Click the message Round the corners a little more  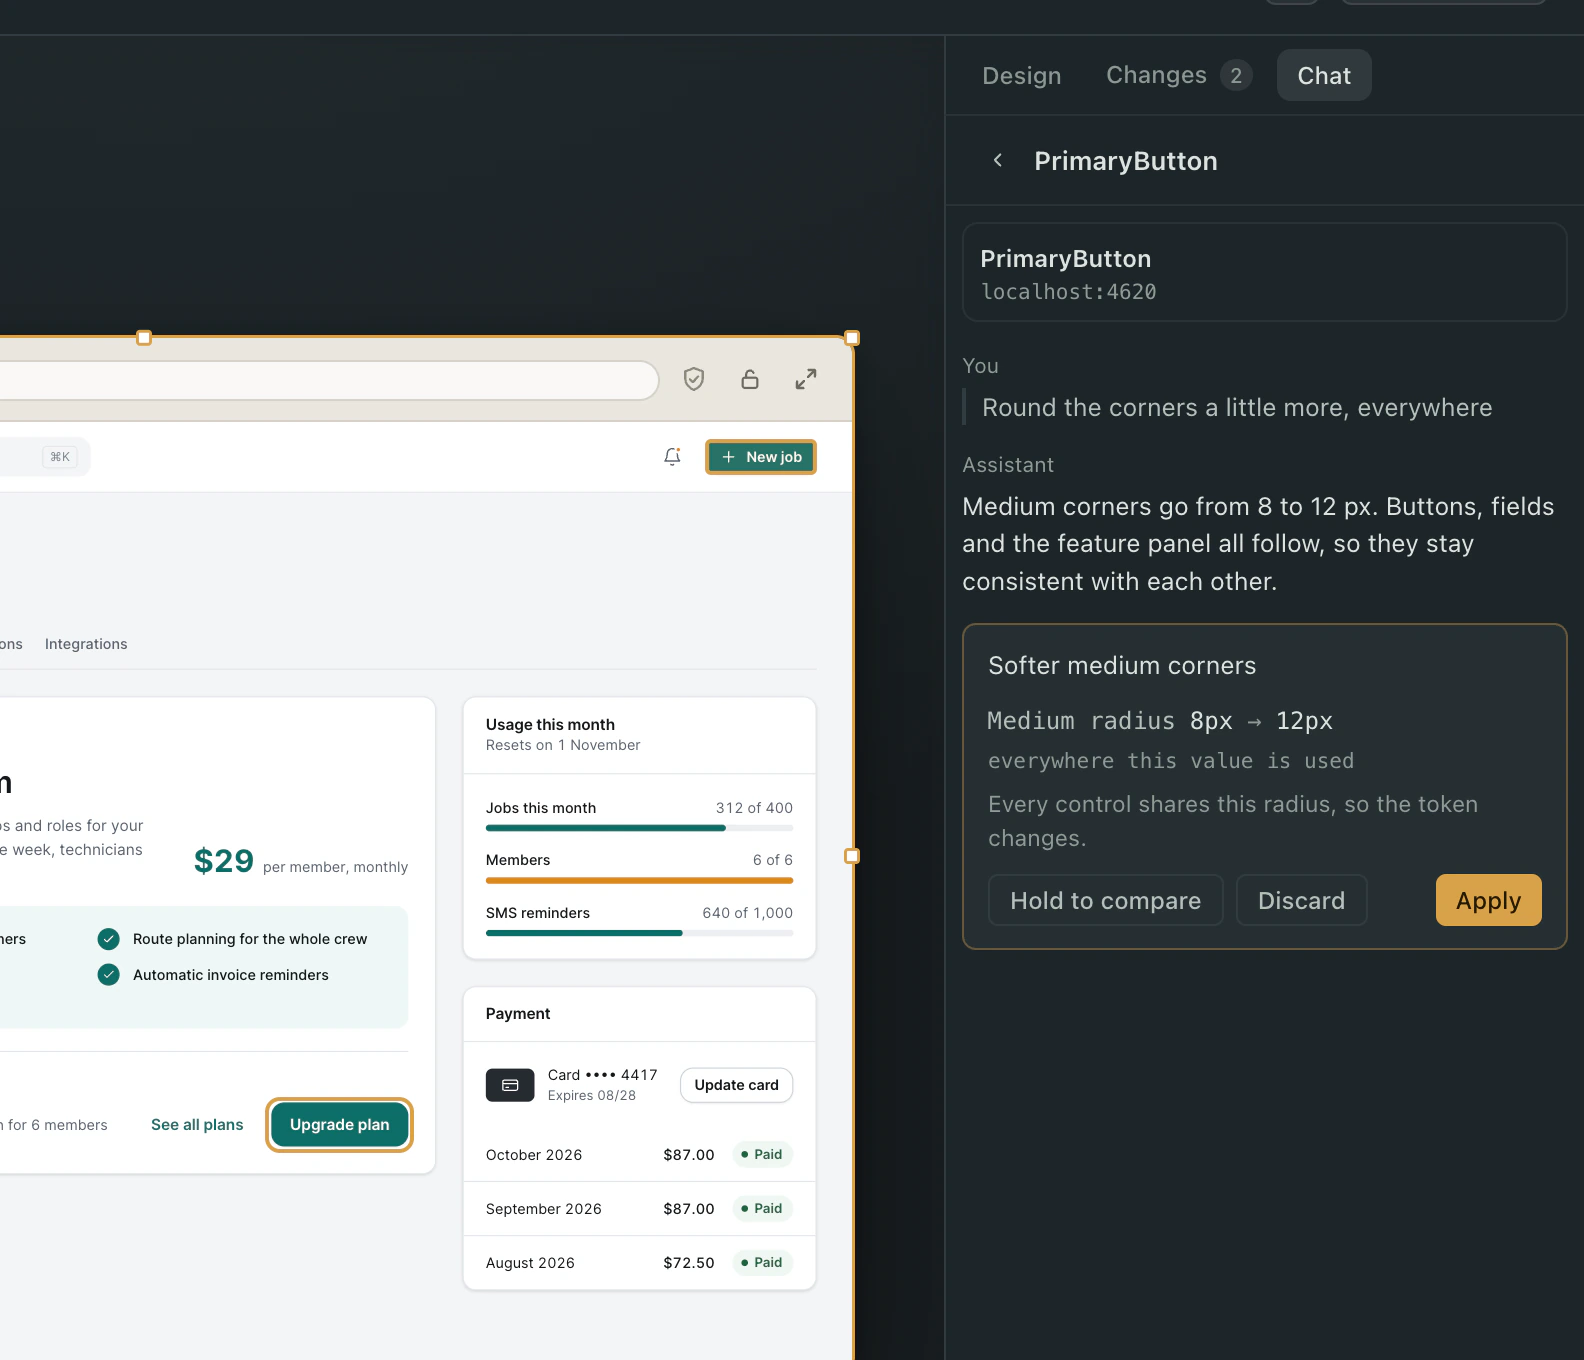click(1237, 408)
